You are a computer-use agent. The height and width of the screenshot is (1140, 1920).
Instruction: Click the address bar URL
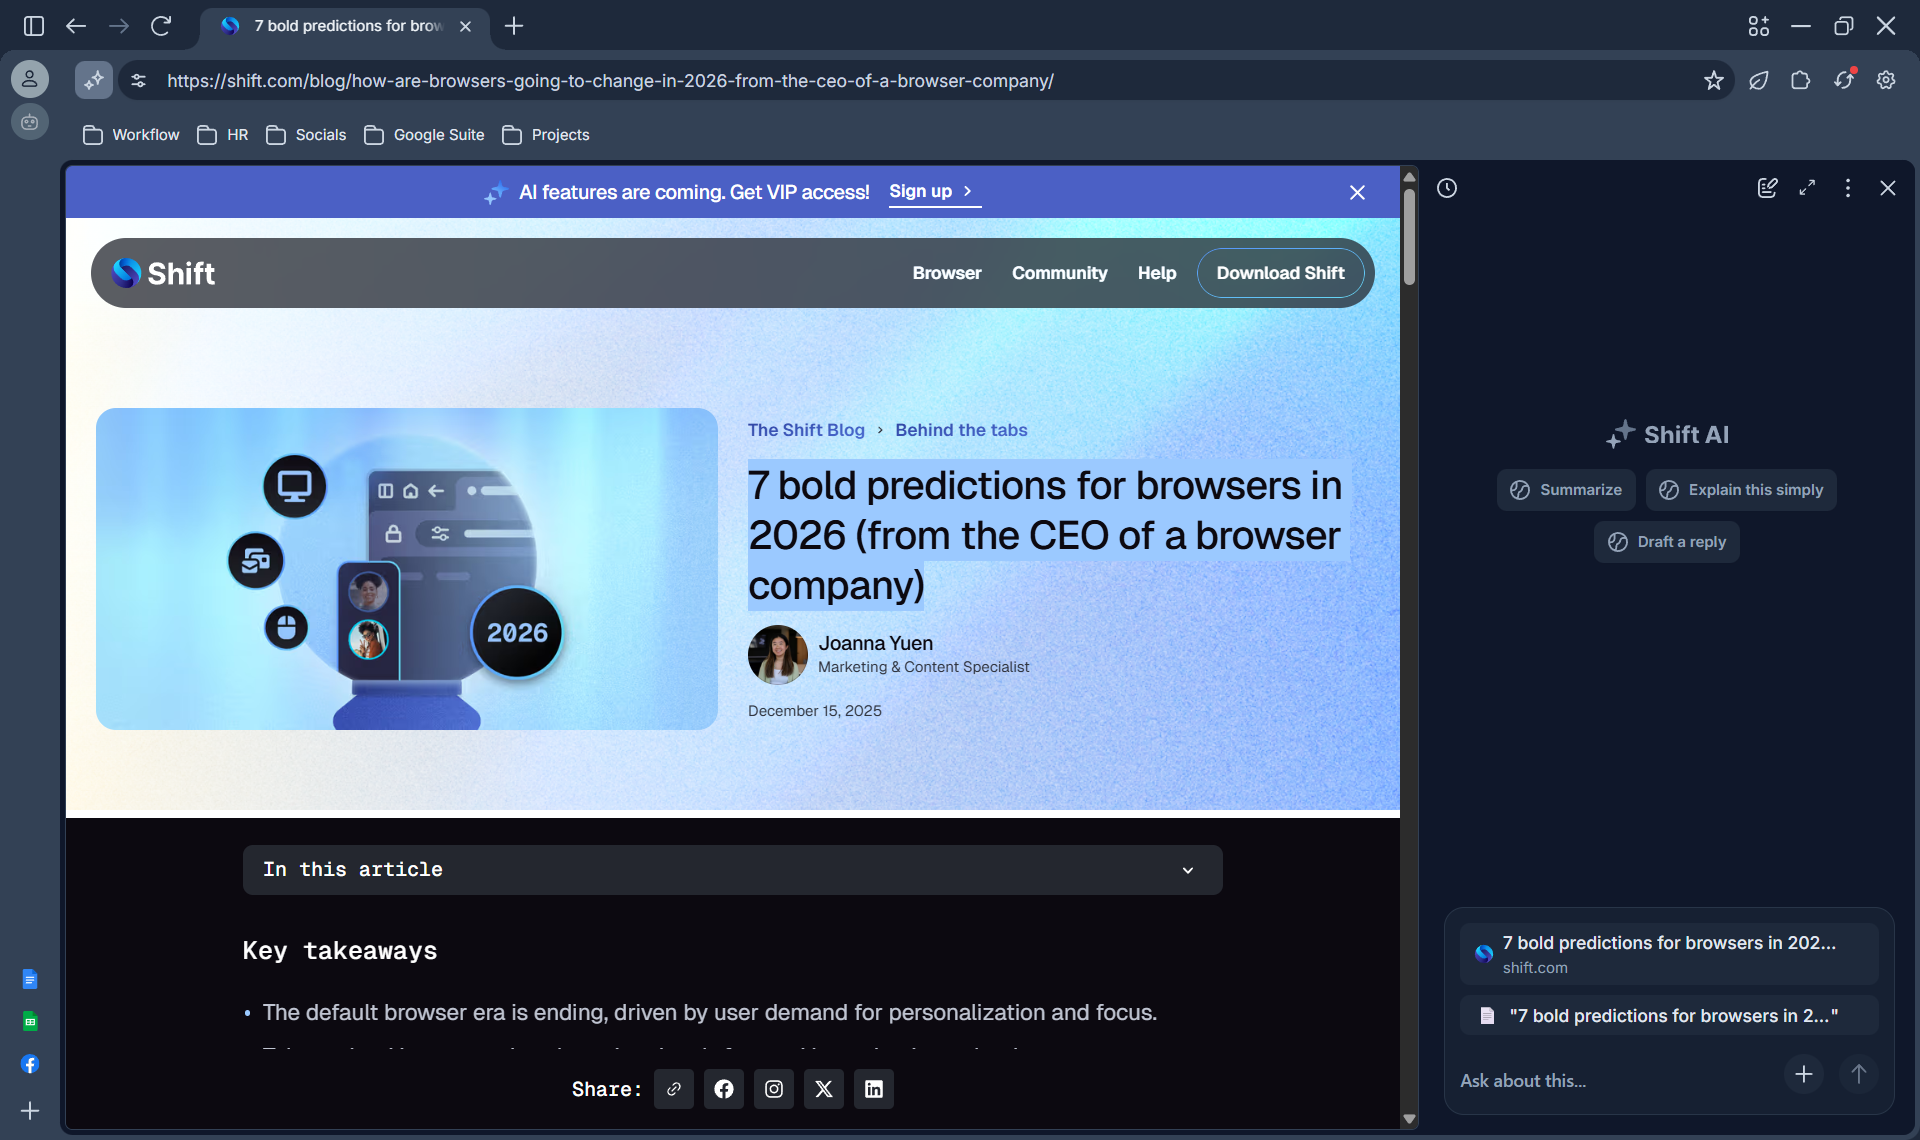click(610, 81)
